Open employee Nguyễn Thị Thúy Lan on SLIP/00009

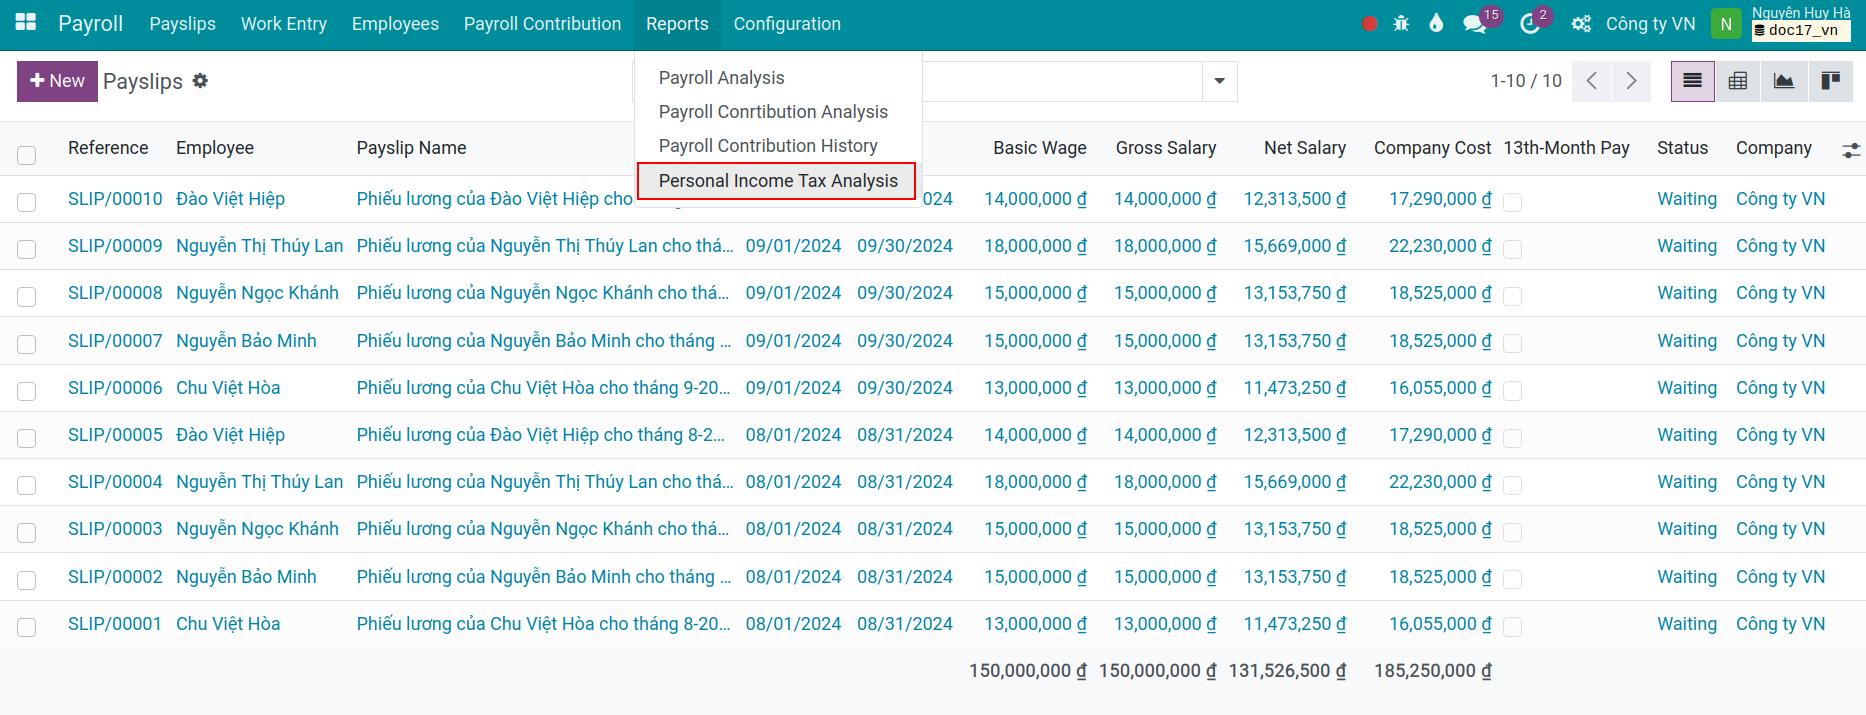coord(259,246)
